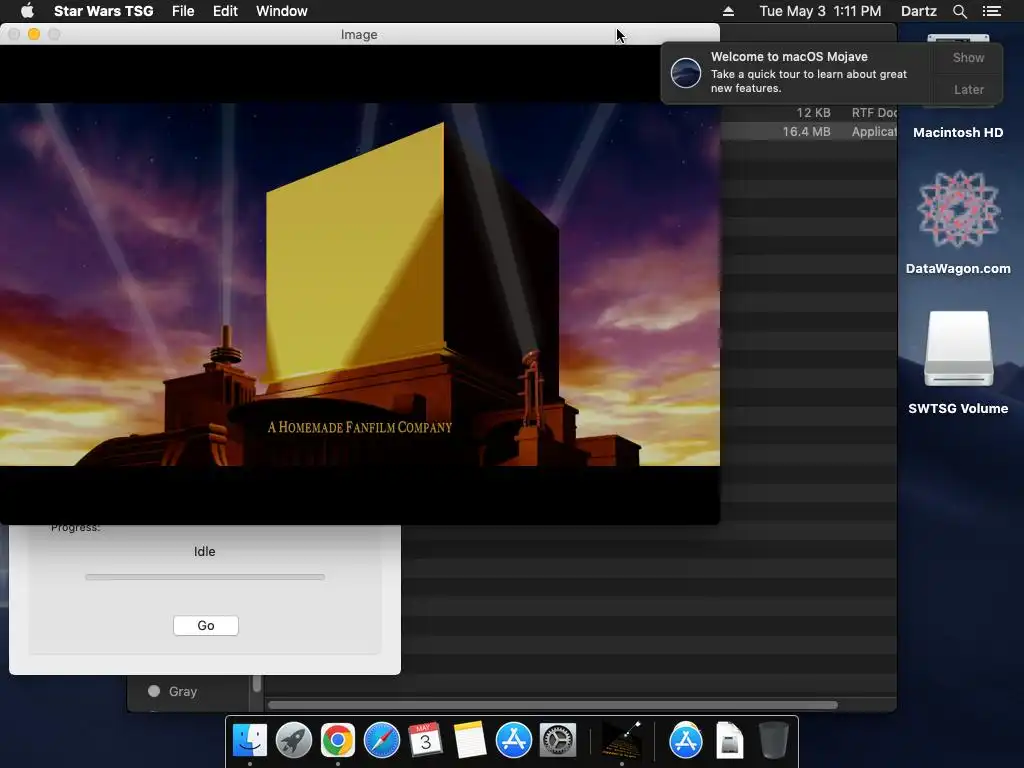Open the Notes app in Dock

(470, 741)
